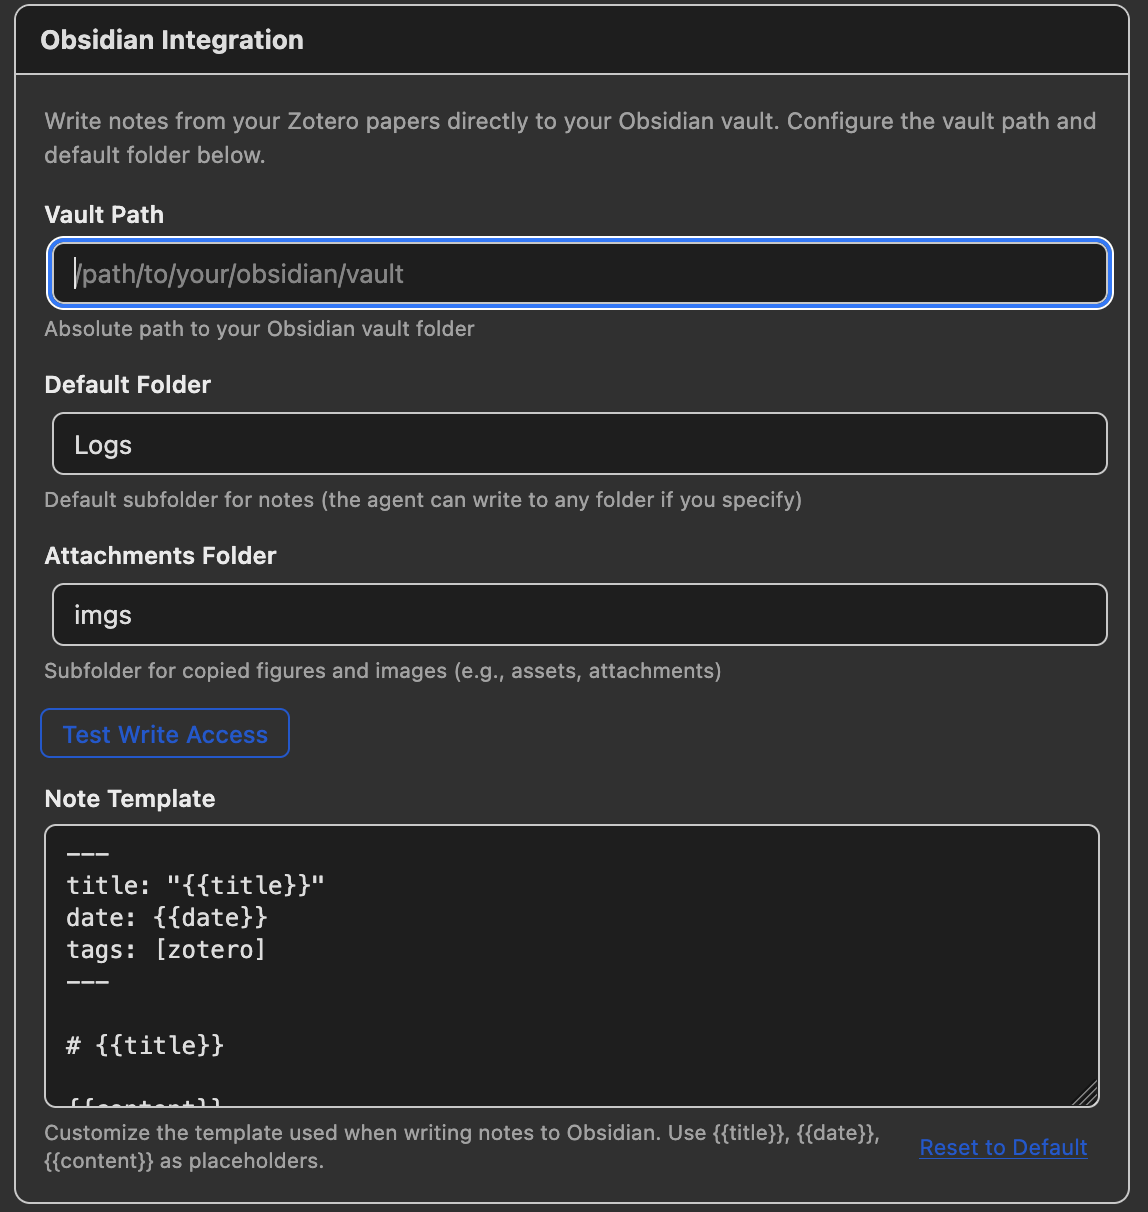Click the imgs value in Attachments Folder
Viewport: 1148px width, 1212px height.
tap(102, 615)
